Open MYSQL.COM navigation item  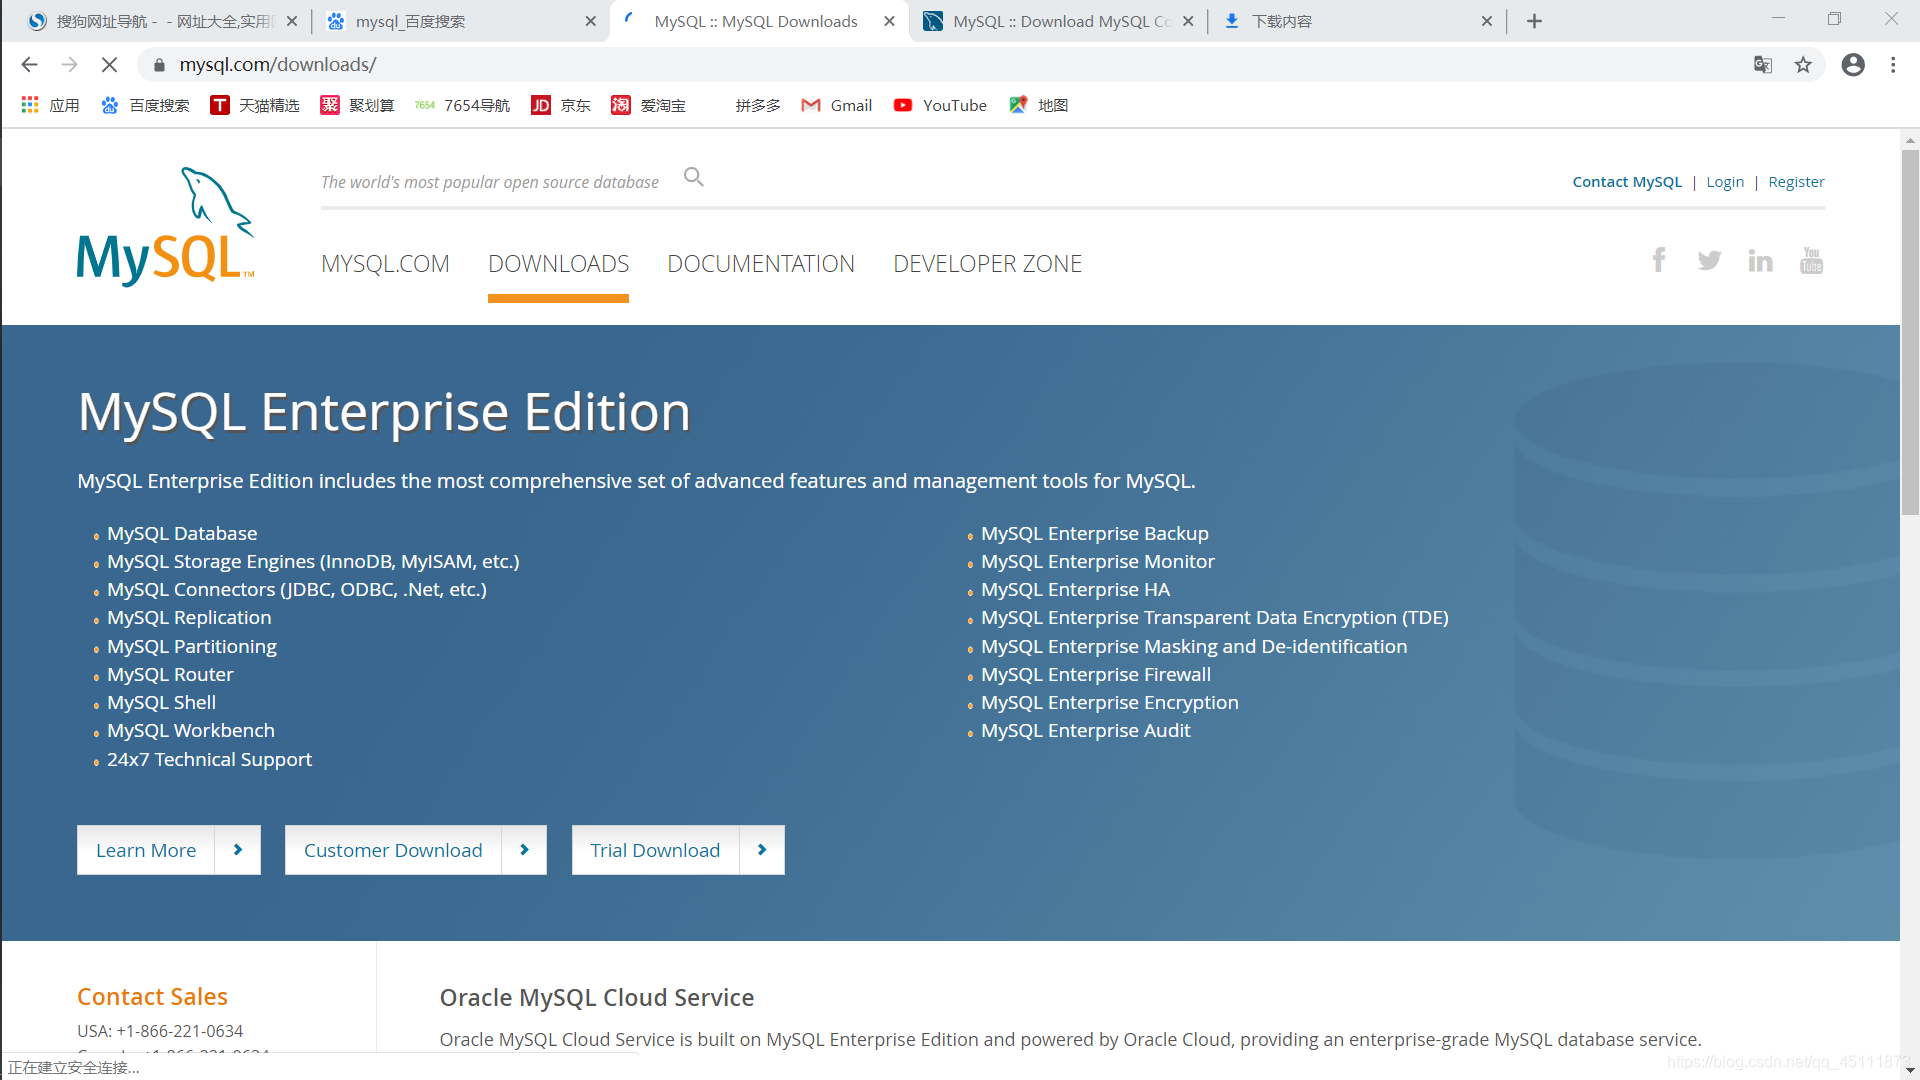(x=385, y=264)
